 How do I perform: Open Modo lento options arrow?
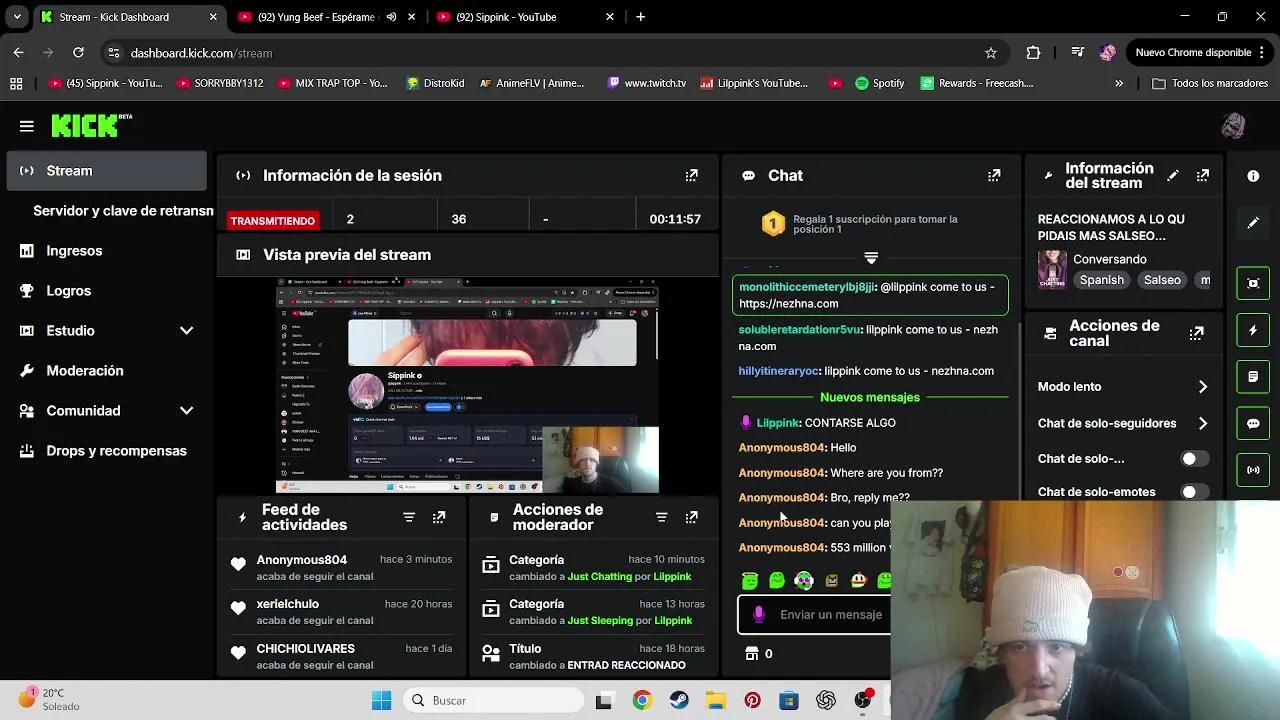pyautogui.click(x=1203, y=387)
